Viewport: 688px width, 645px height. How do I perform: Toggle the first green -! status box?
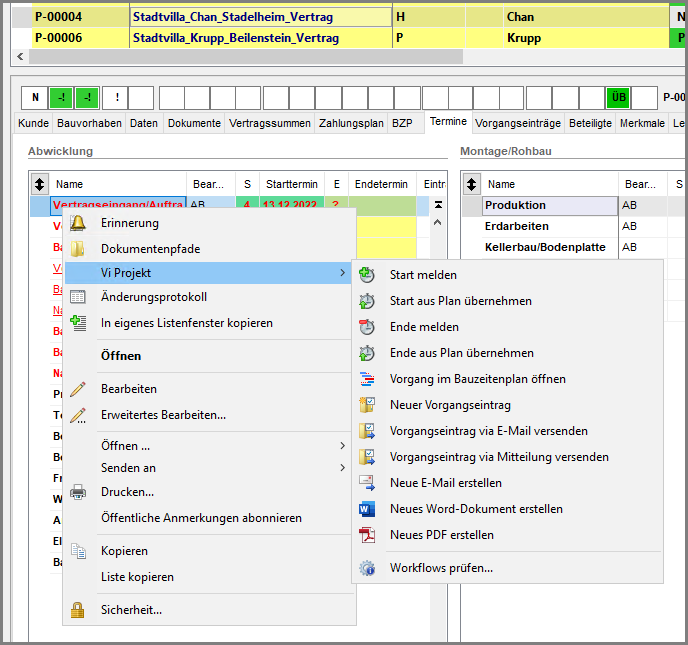(x=61, y=97)
